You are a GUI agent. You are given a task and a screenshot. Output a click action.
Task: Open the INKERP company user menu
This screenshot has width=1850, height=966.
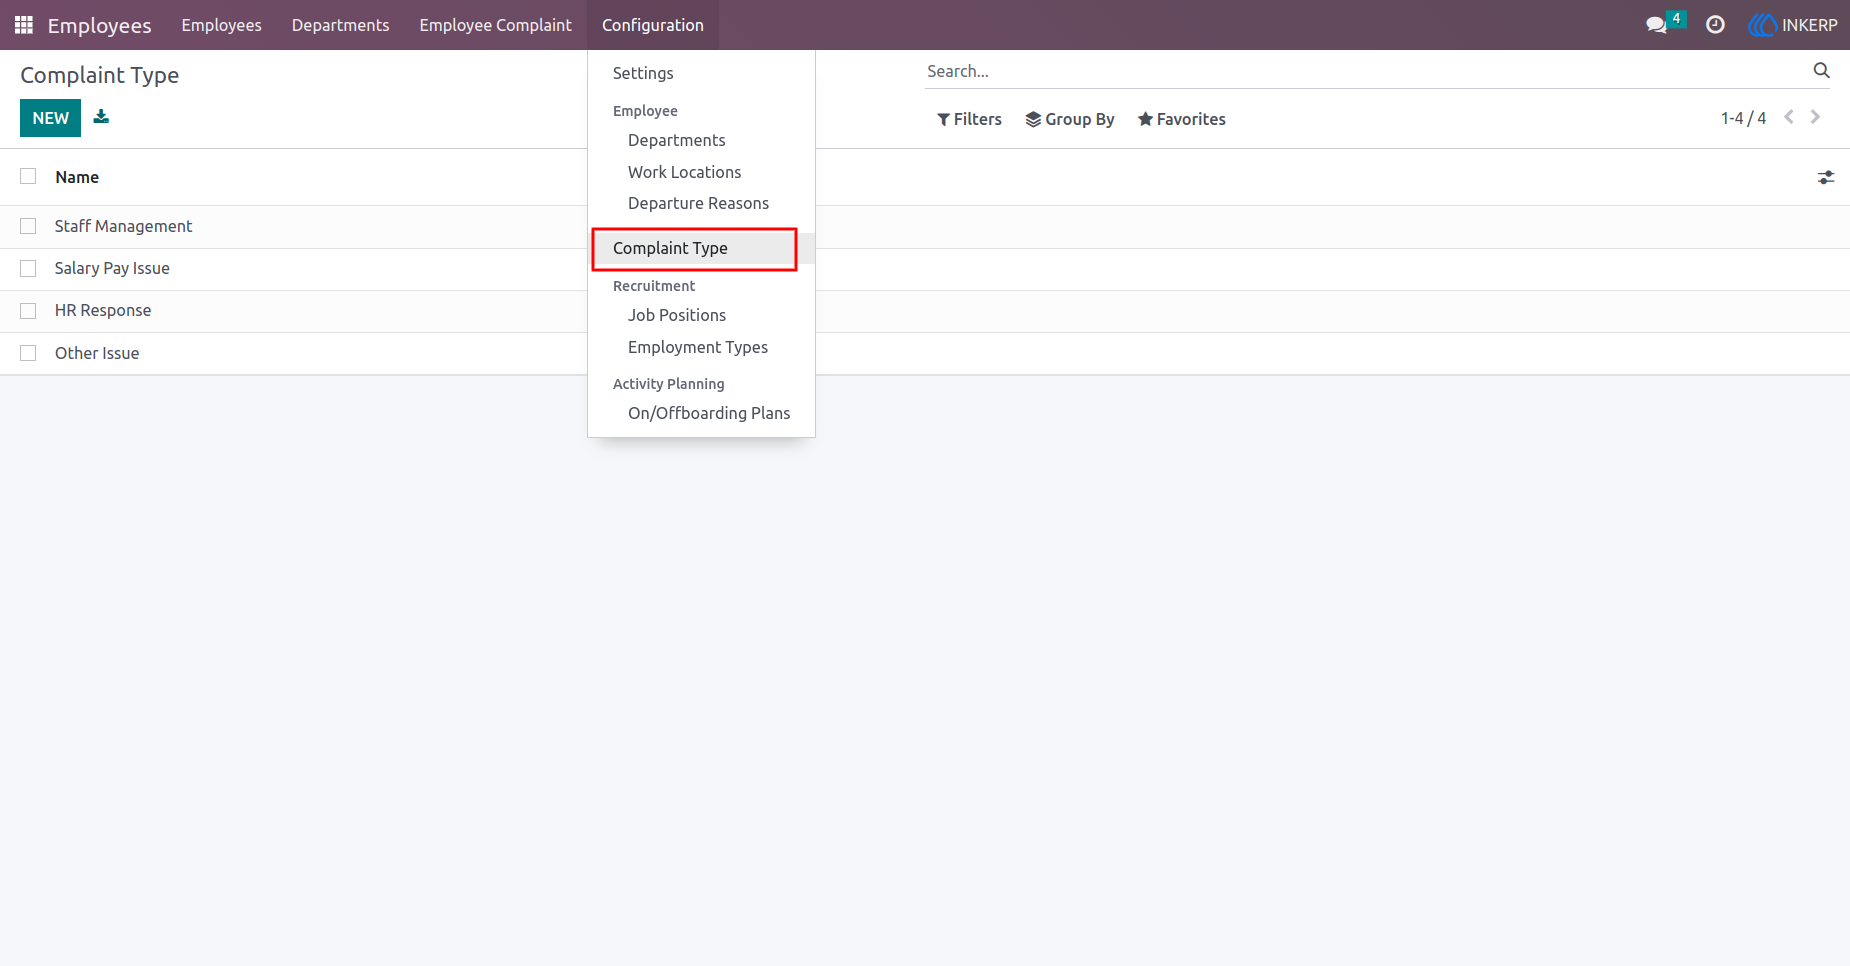tap(1793, 25)
